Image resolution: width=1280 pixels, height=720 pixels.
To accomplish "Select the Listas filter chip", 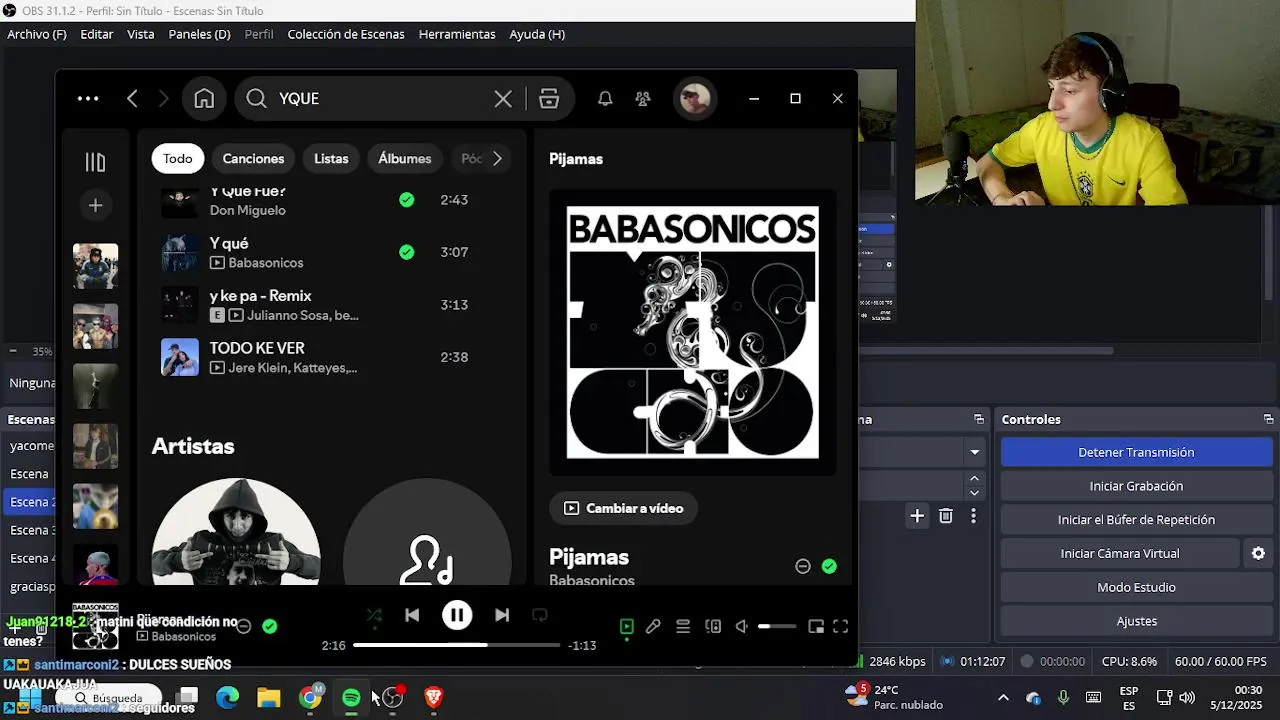I will coord(331,158).
